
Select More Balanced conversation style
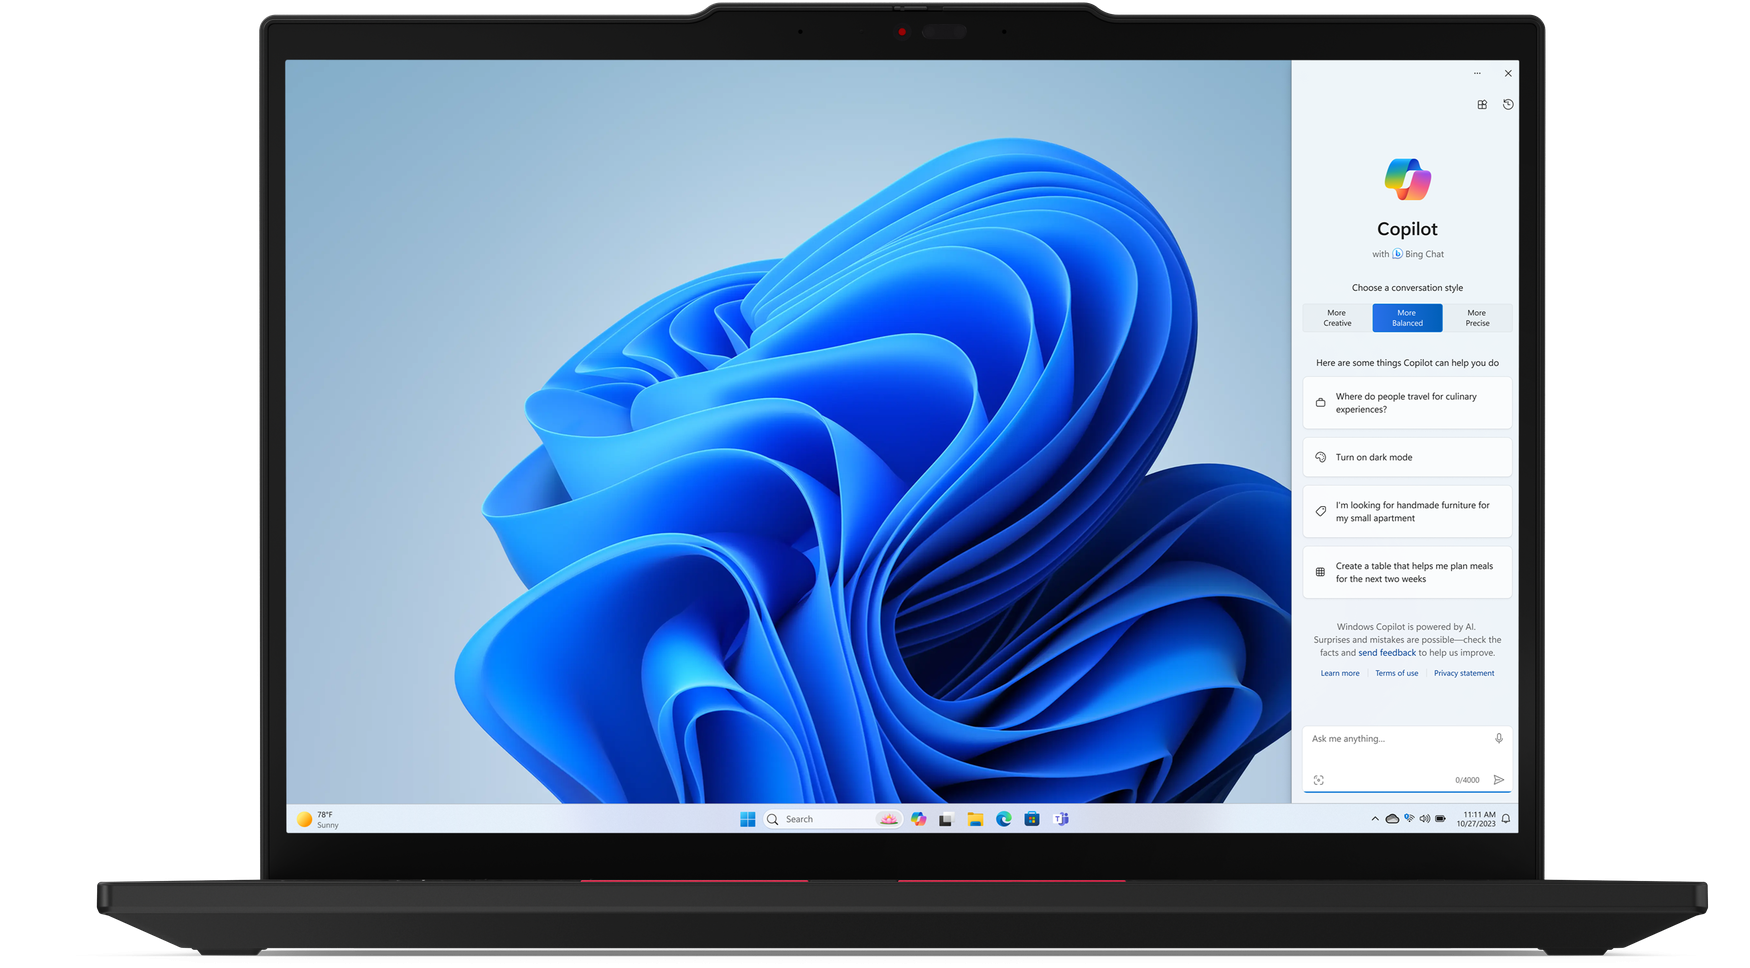[x=1407, y=318]
